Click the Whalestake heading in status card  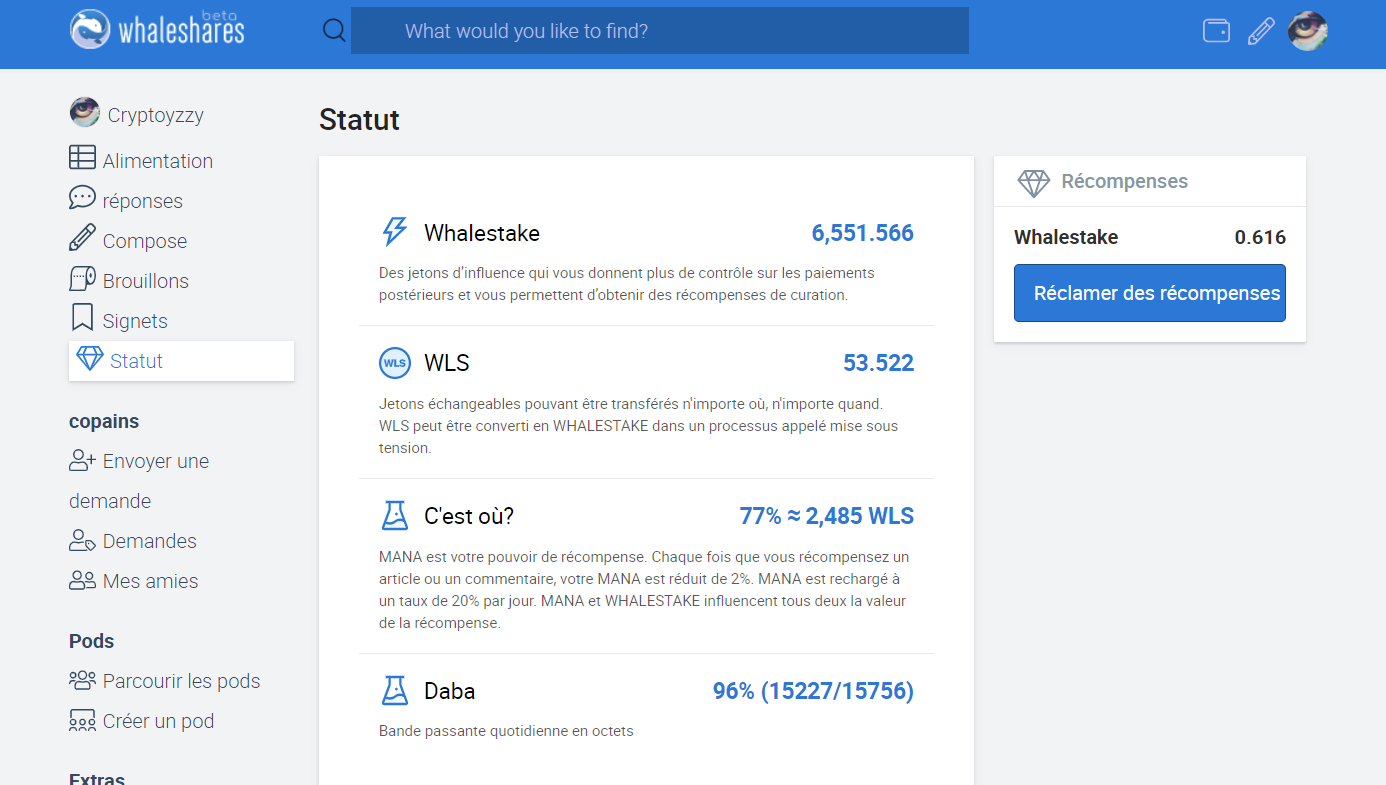[482, 233]
